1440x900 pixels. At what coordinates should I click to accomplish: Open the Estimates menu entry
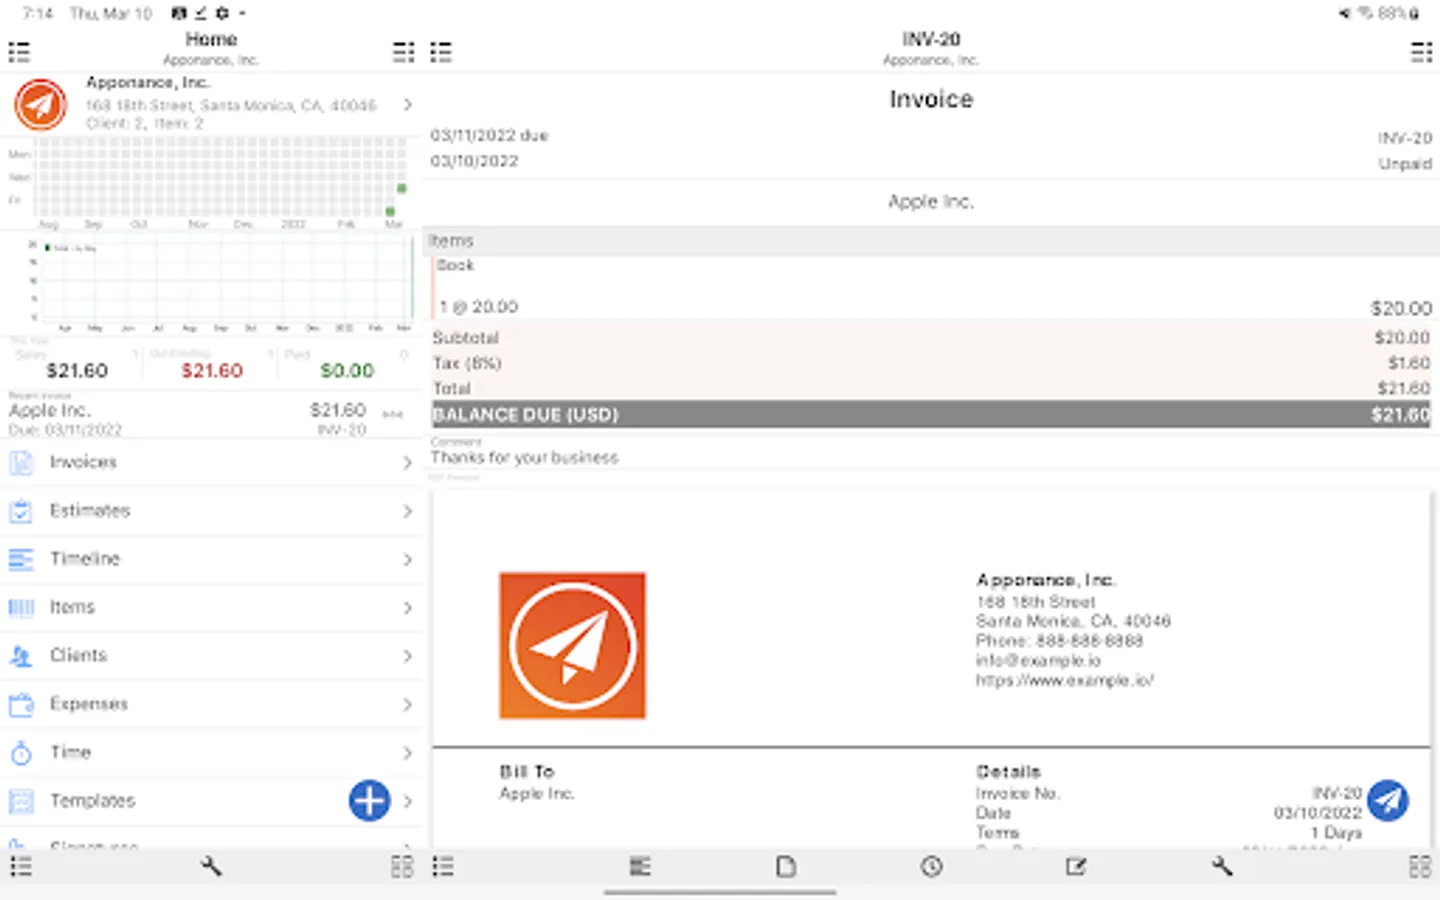211,511
